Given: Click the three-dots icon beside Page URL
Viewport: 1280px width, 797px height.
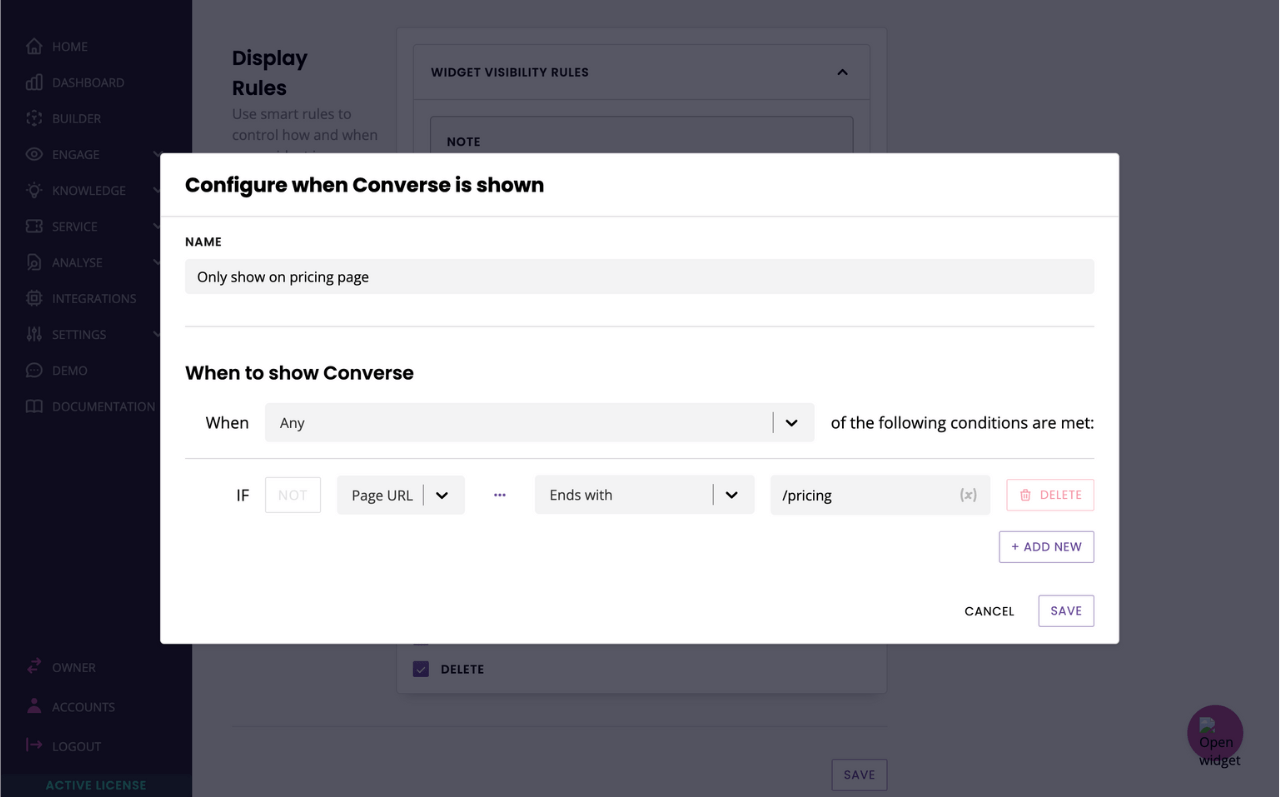Looking at the screenshot, I should pyautogui.click(x=500, y=495).
